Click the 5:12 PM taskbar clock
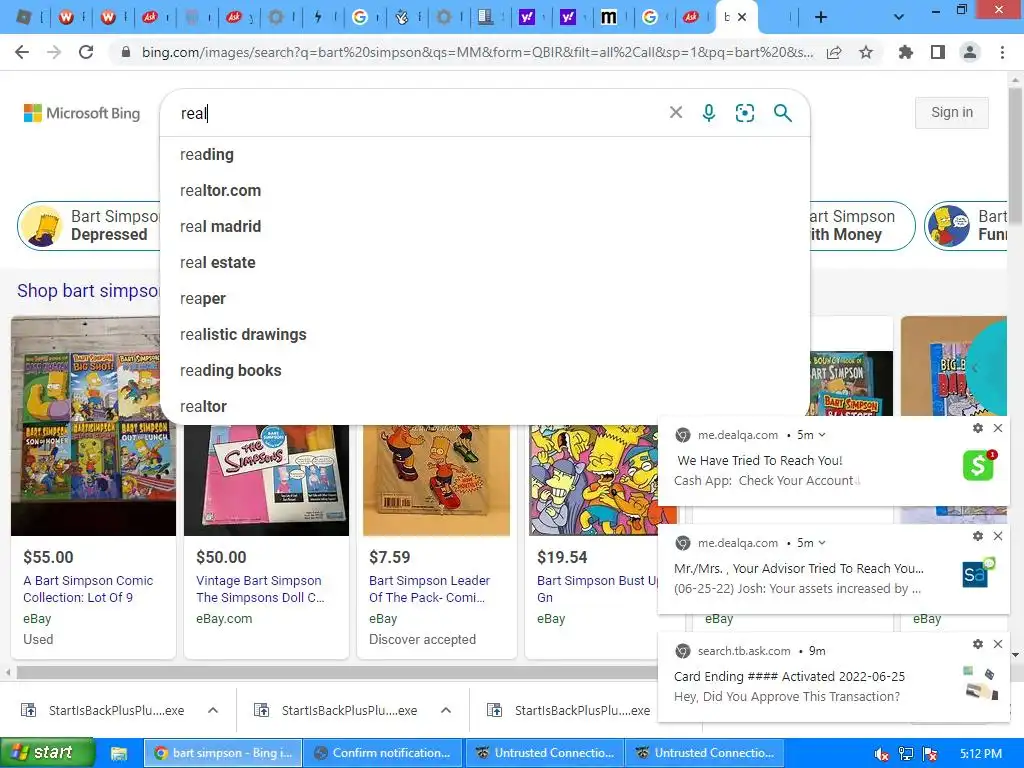Viewport: 1024px width, 768px height. [x=981, y=754]
